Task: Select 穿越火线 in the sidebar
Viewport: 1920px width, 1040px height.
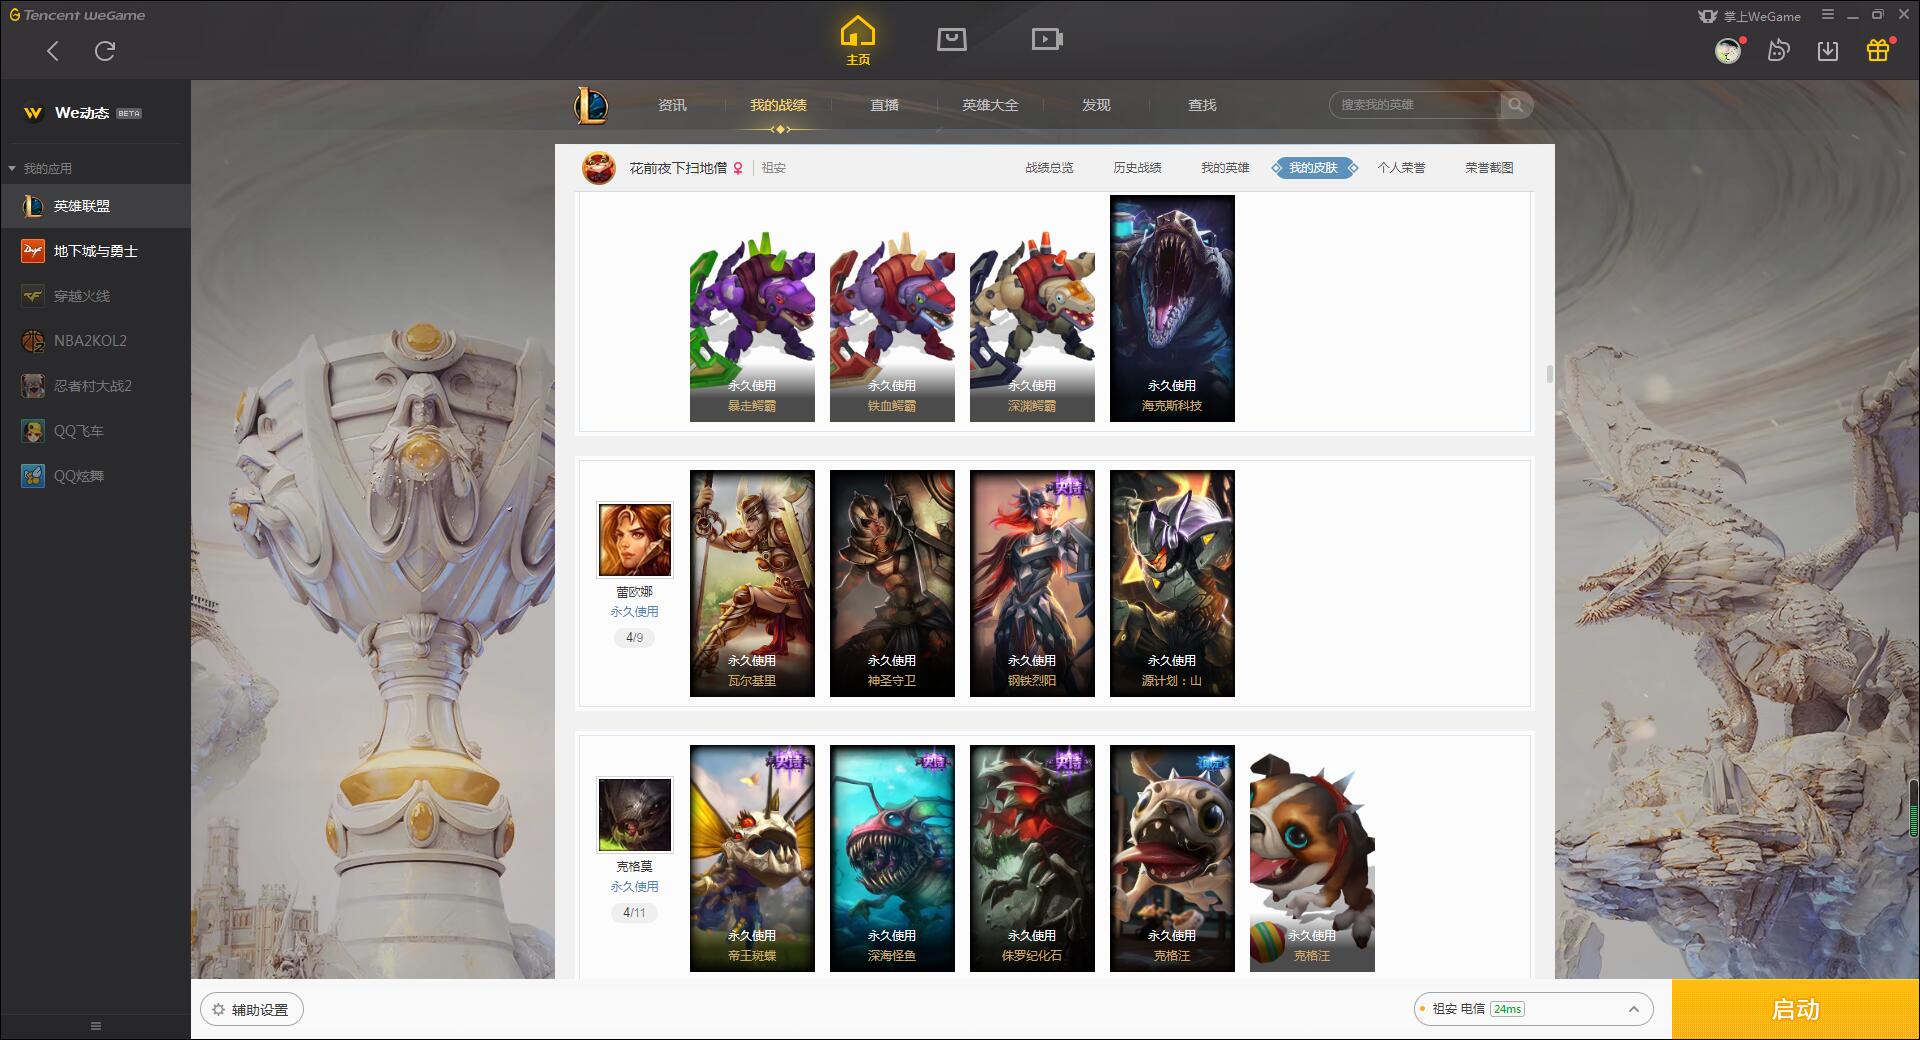Action: (95, 296)
